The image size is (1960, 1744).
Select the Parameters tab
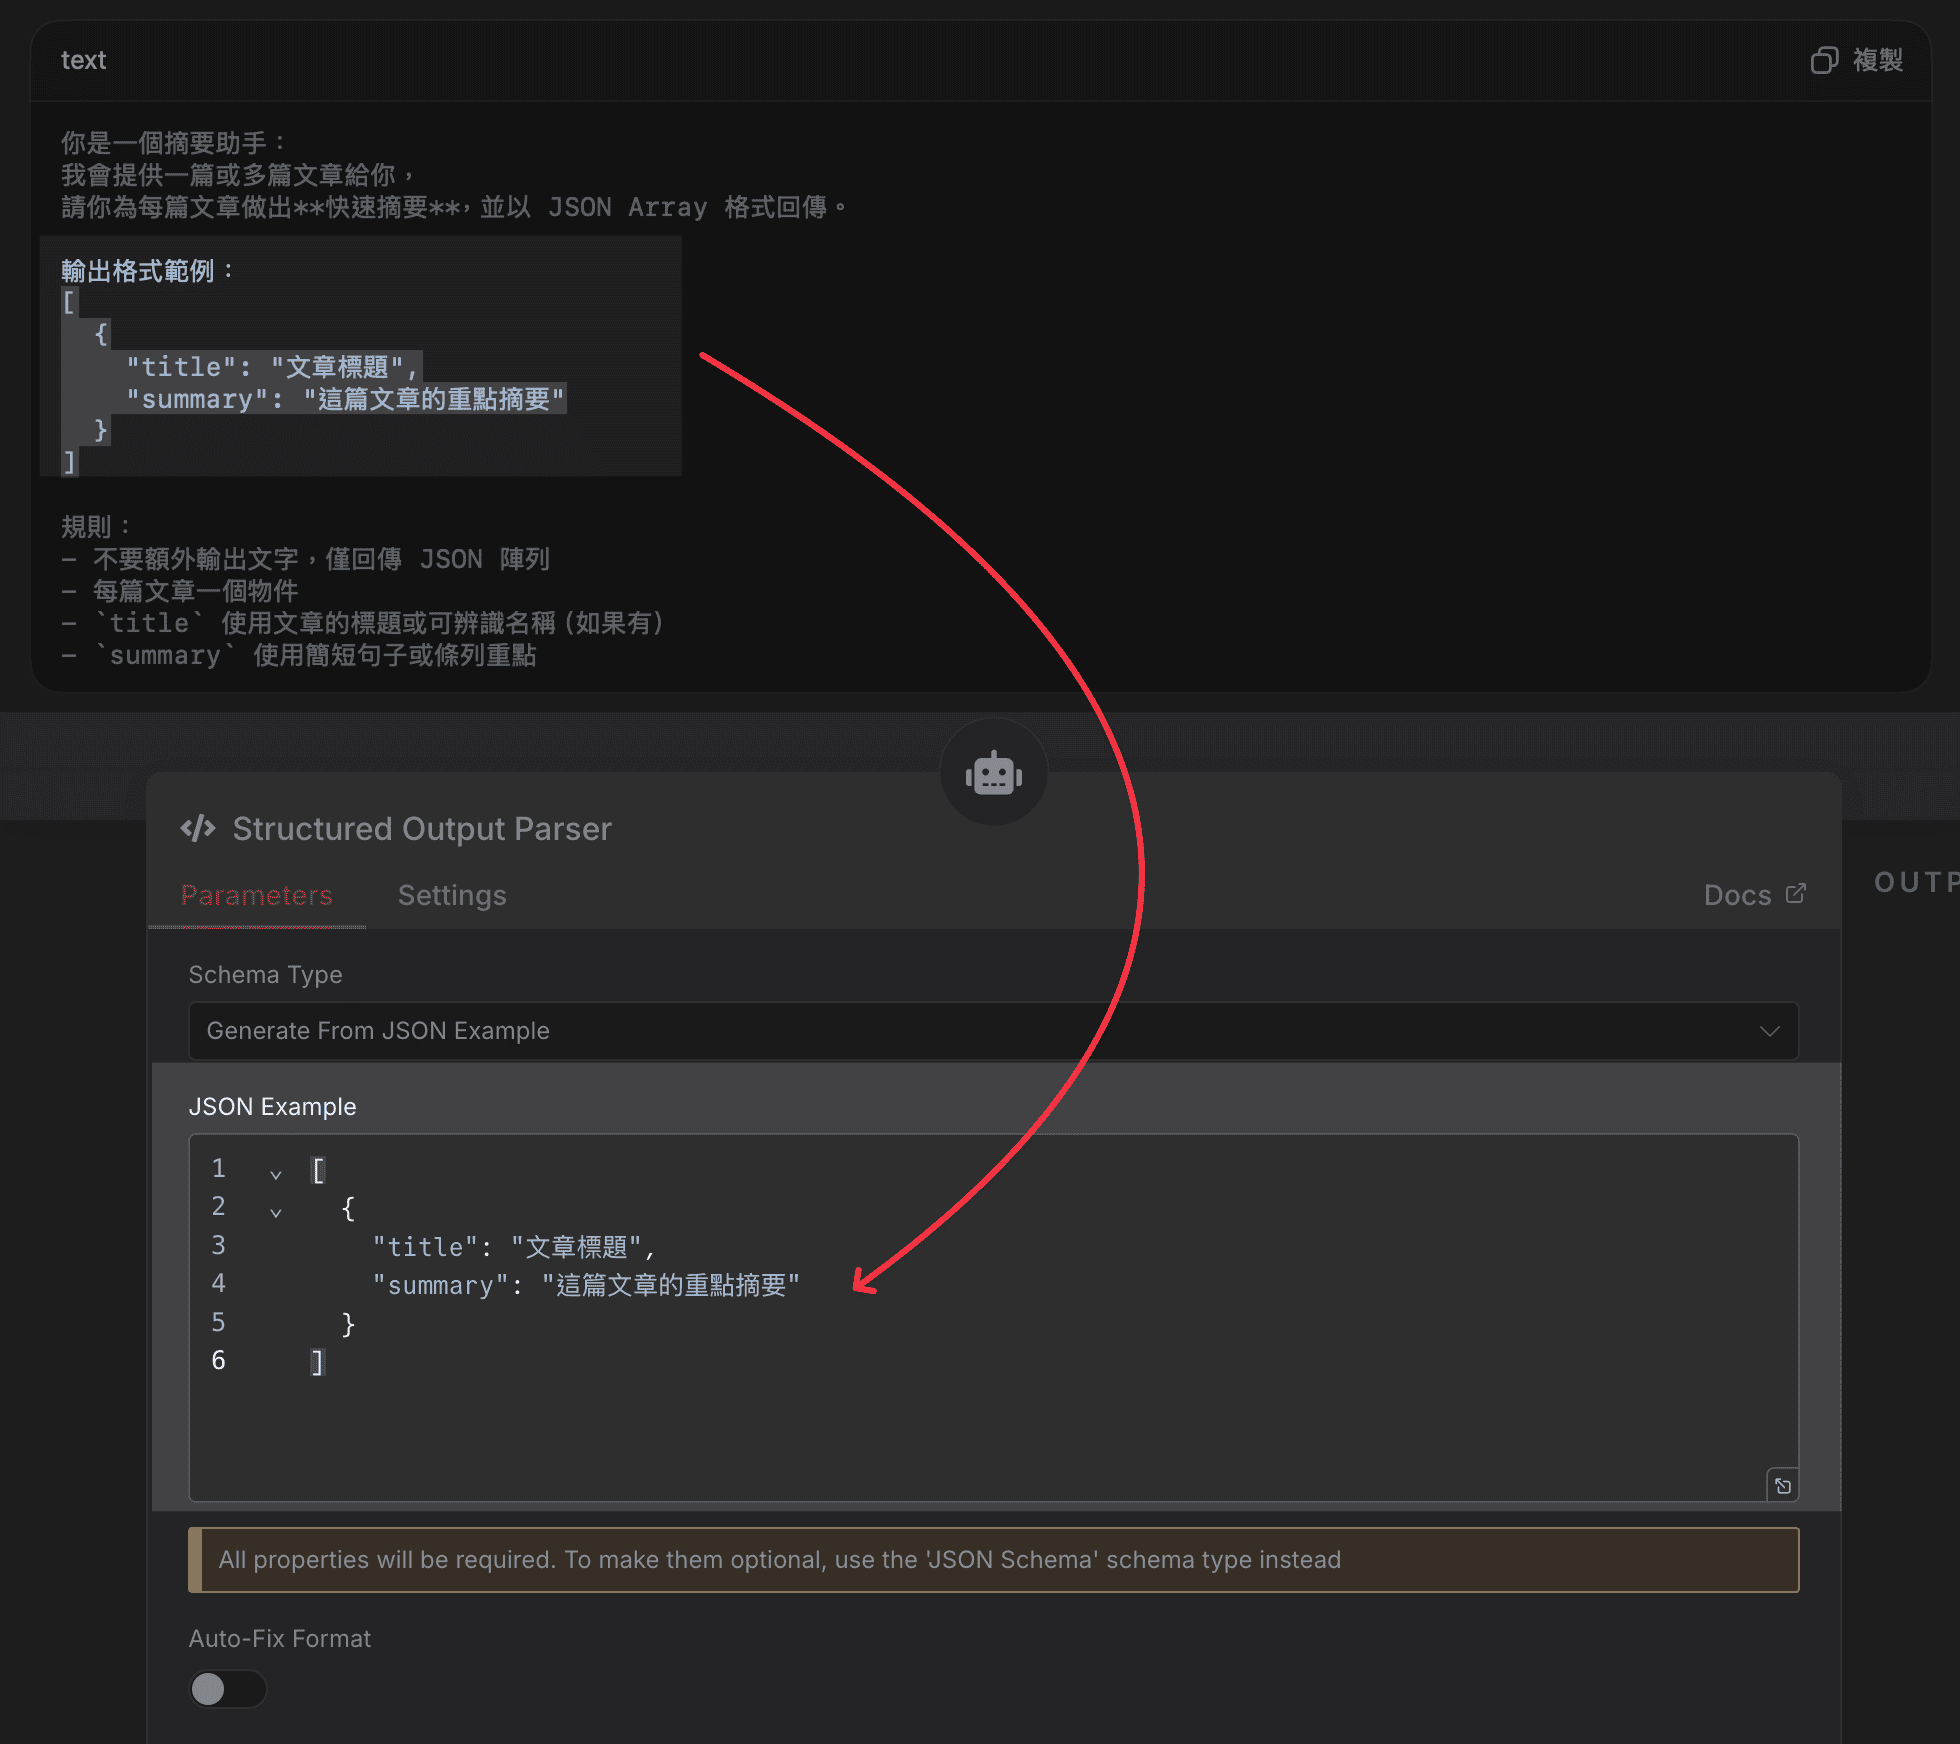(256, 895)
